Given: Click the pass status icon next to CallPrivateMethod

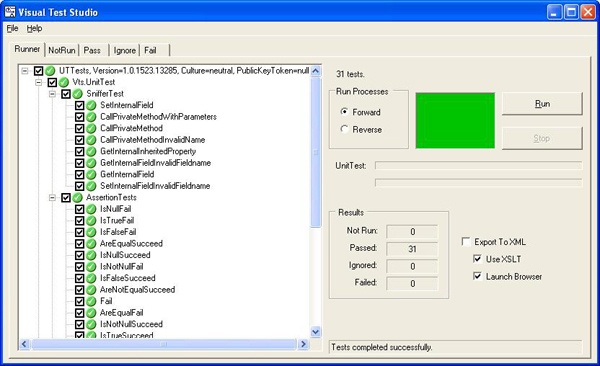Looking at the screenshot, I should coord(91,128).
